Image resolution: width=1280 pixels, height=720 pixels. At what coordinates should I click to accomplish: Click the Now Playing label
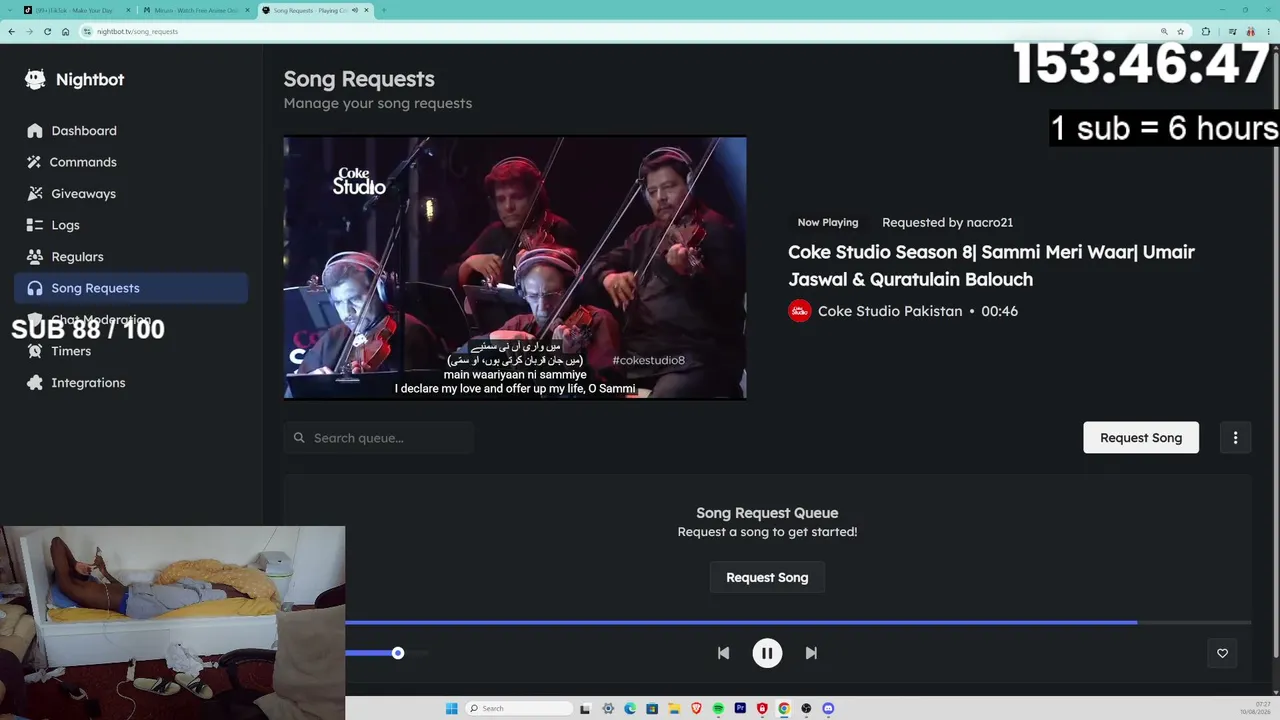coord(828,222)
